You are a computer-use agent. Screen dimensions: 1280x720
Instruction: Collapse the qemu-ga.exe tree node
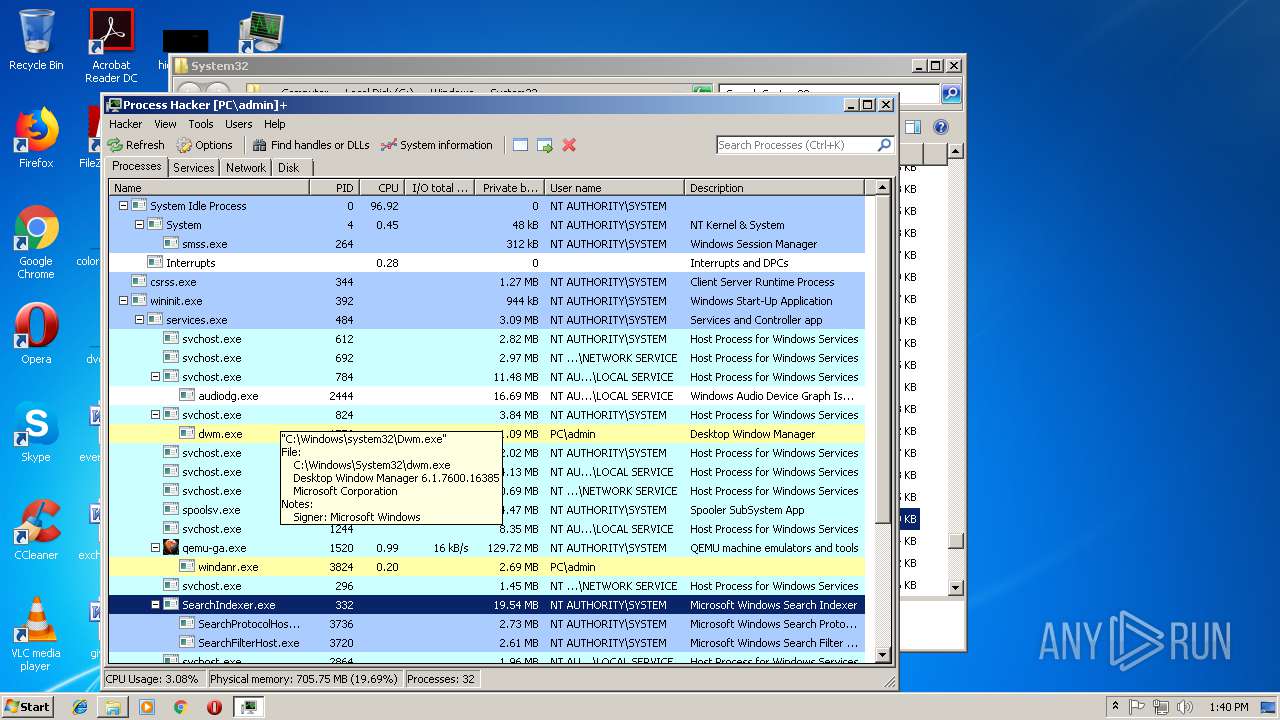(155, 548)
